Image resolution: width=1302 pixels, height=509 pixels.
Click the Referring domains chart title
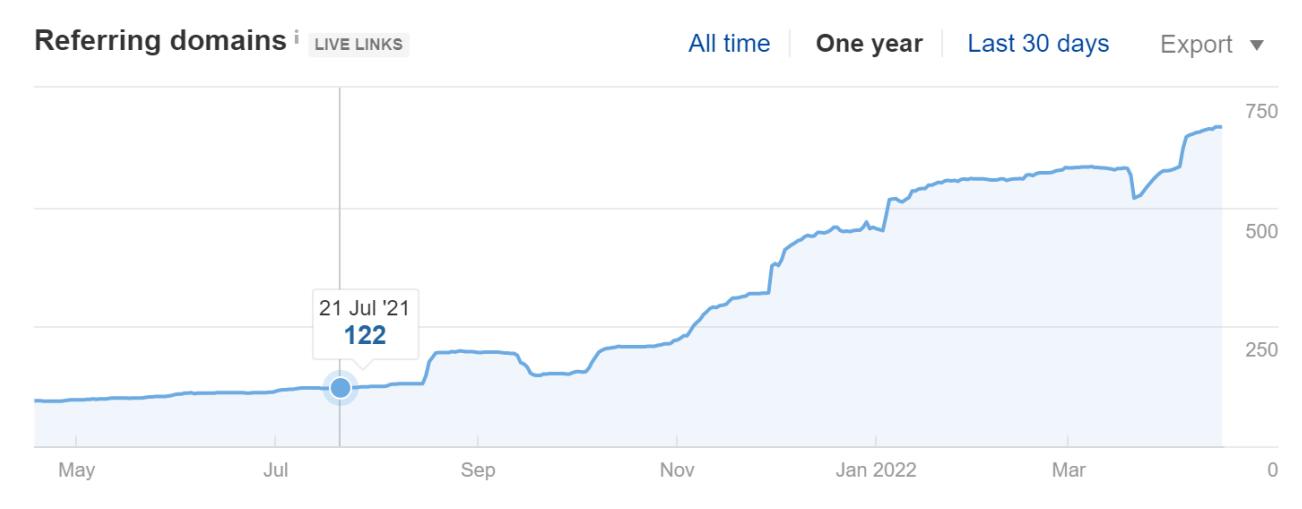pos(160,42)
